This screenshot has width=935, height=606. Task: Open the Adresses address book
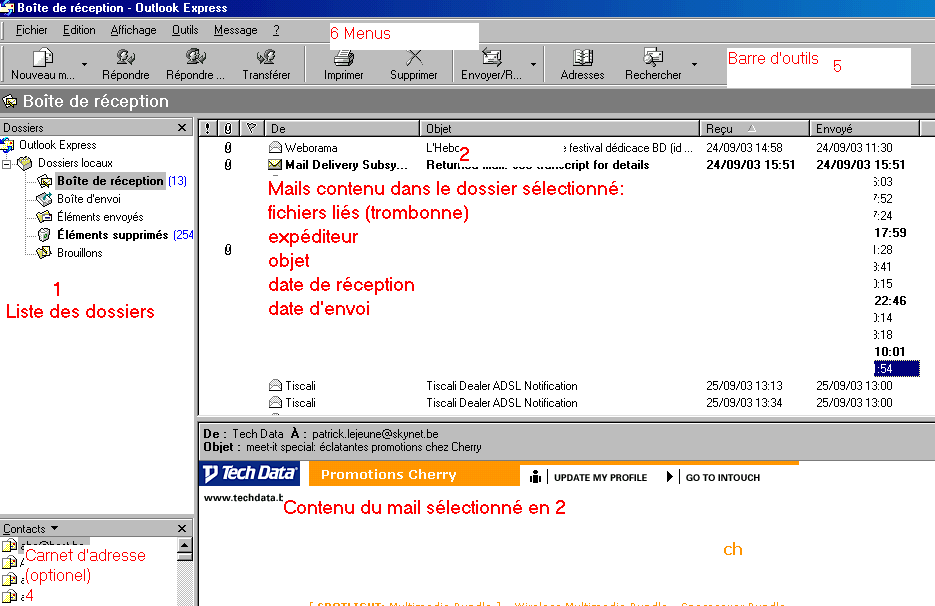(x=582, y=64)
